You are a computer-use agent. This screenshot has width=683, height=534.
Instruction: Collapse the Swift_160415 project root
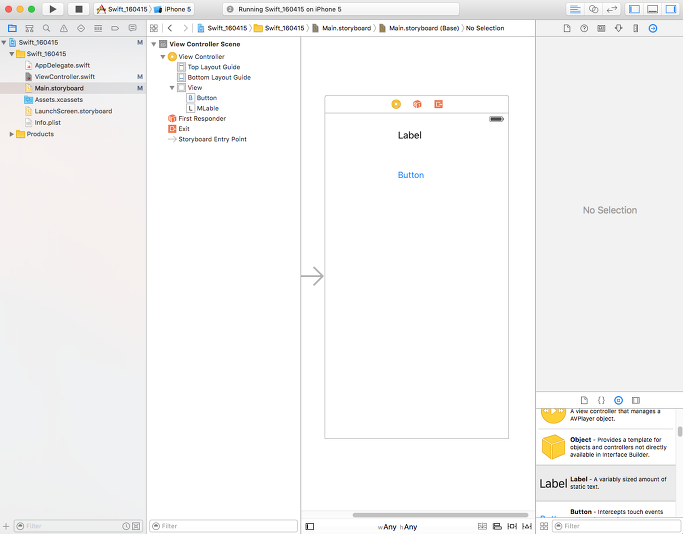point(4,43)
